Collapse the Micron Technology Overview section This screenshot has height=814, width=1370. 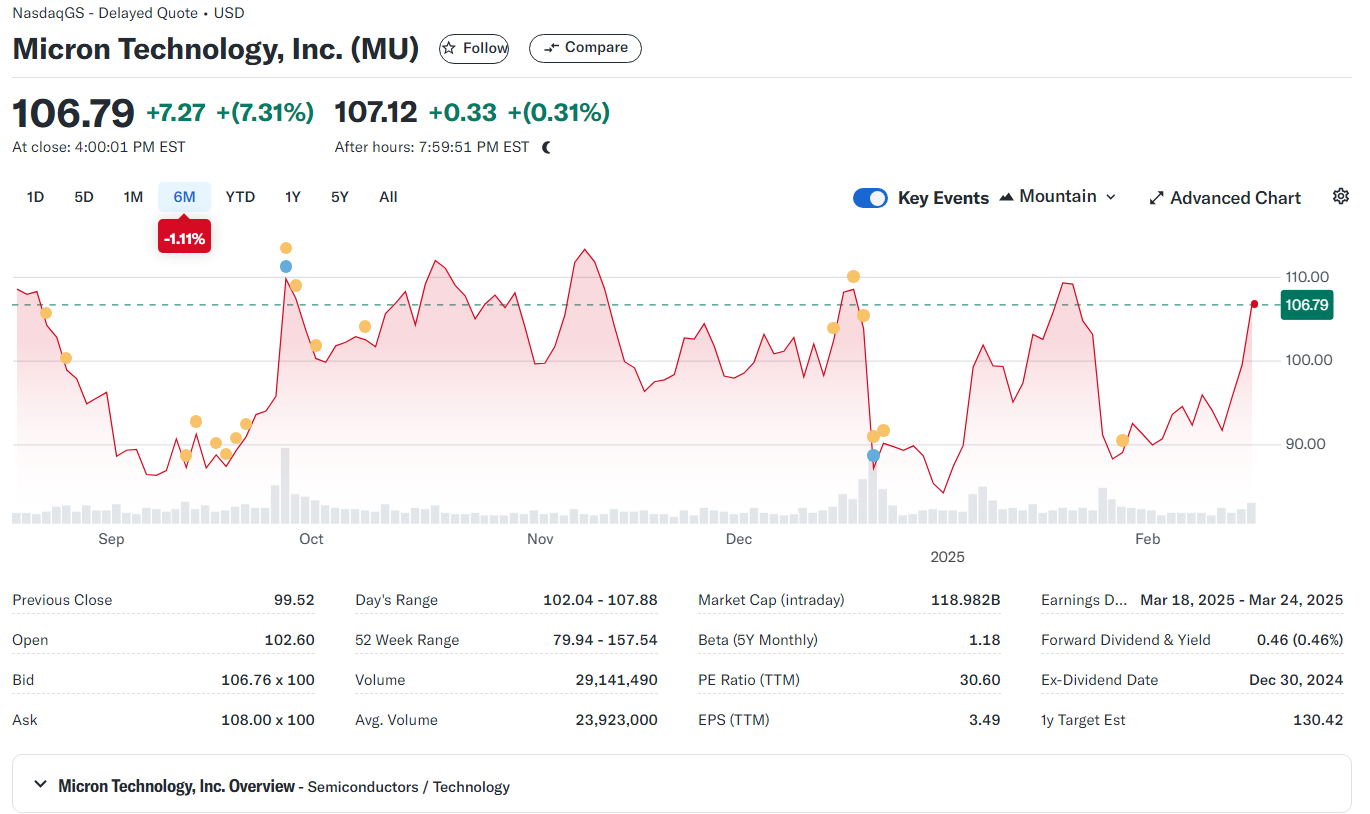click(40, 785)
